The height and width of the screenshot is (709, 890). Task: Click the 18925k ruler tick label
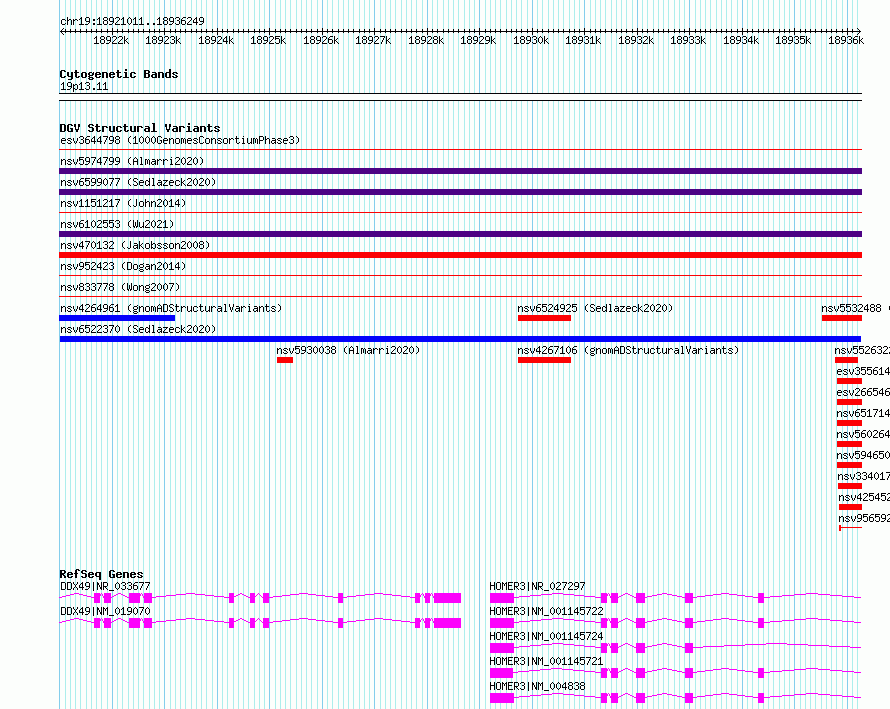coord(268,40)
